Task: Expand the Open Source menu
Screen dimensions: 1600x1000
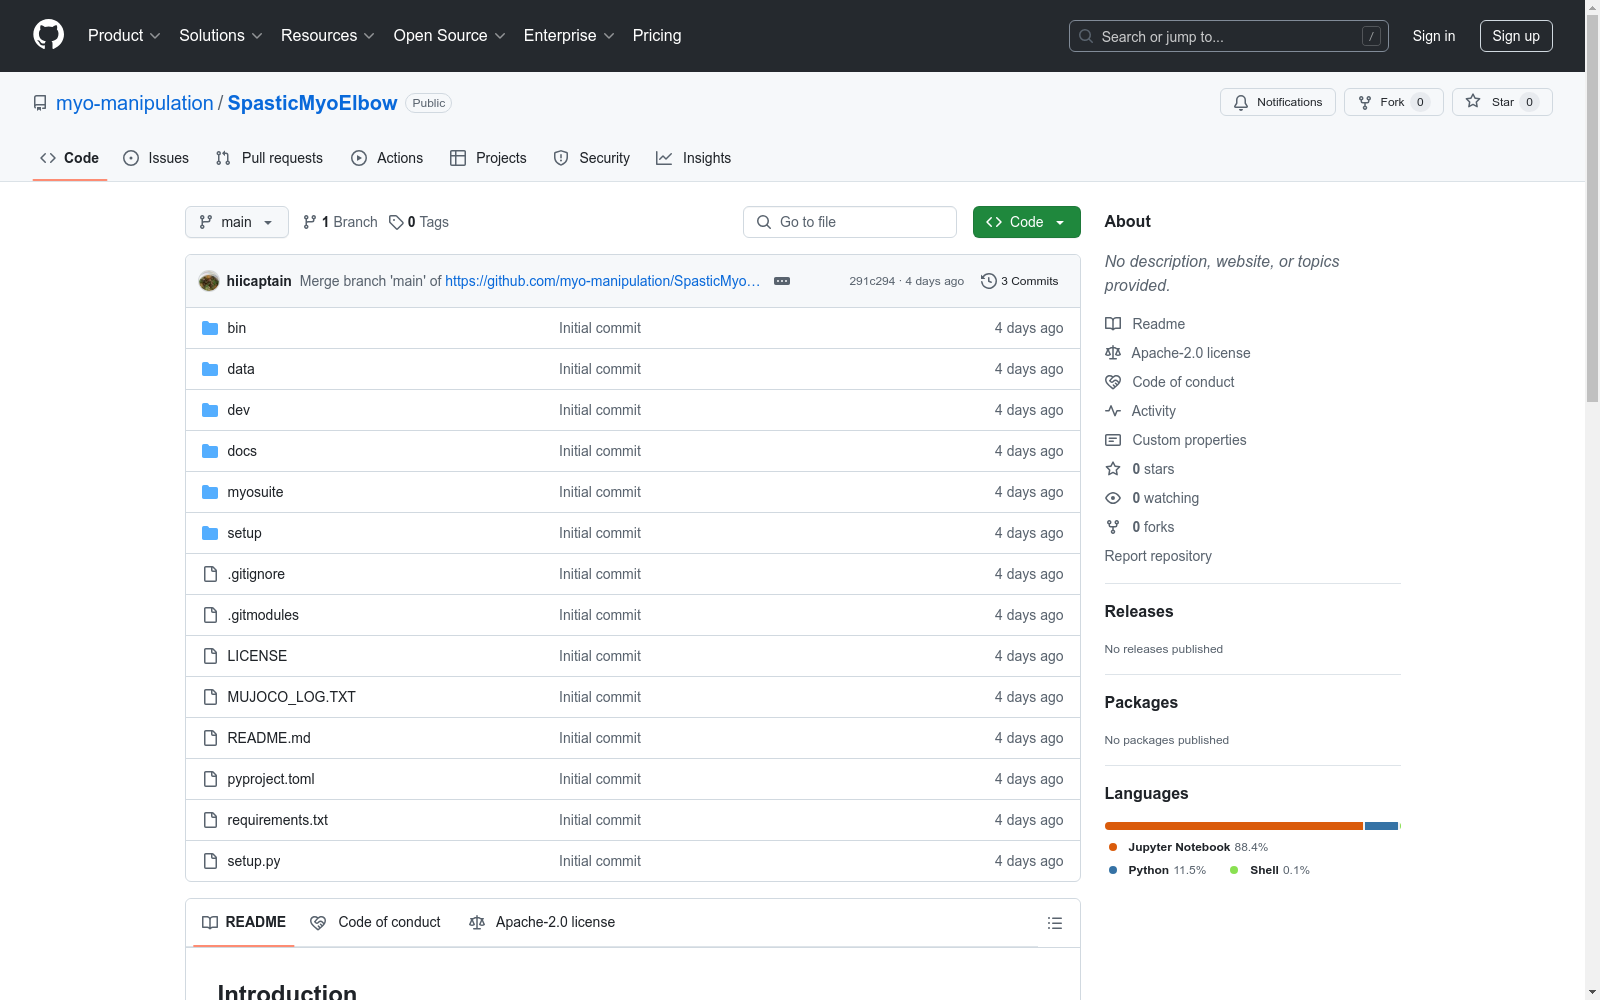Action: pos(449,36)
